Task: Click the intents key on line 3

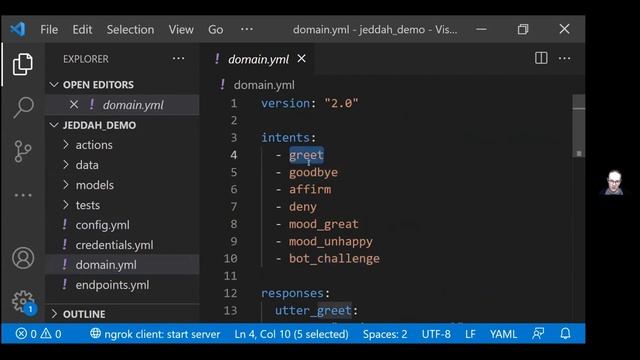Action: [x=285, y=138]
